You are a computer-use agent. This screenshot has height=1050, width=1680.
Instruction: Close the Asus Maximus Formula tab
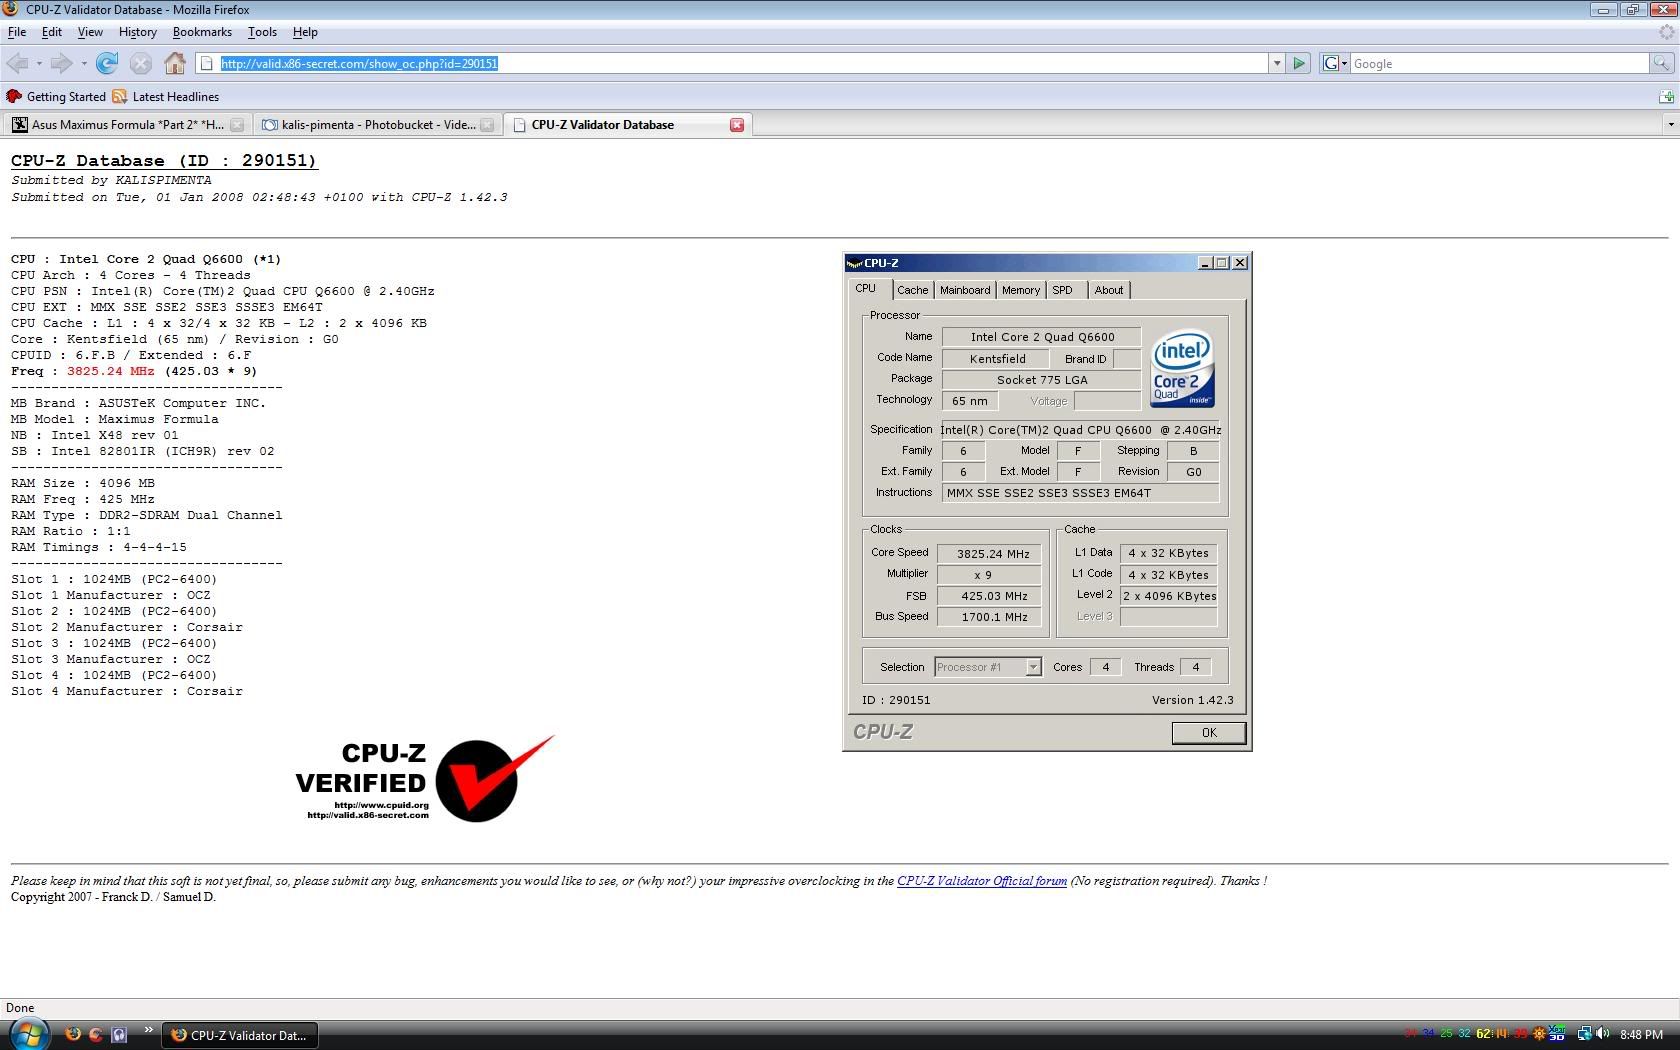tap(237, 125)
